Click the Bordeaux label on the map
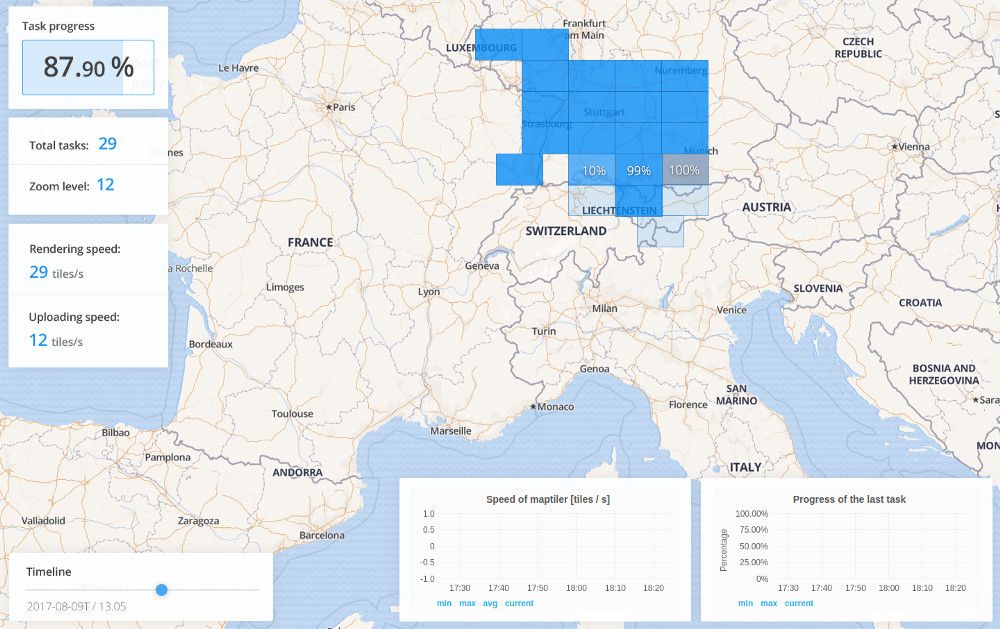Screen dimensions: 1000x629 [210, 344]
